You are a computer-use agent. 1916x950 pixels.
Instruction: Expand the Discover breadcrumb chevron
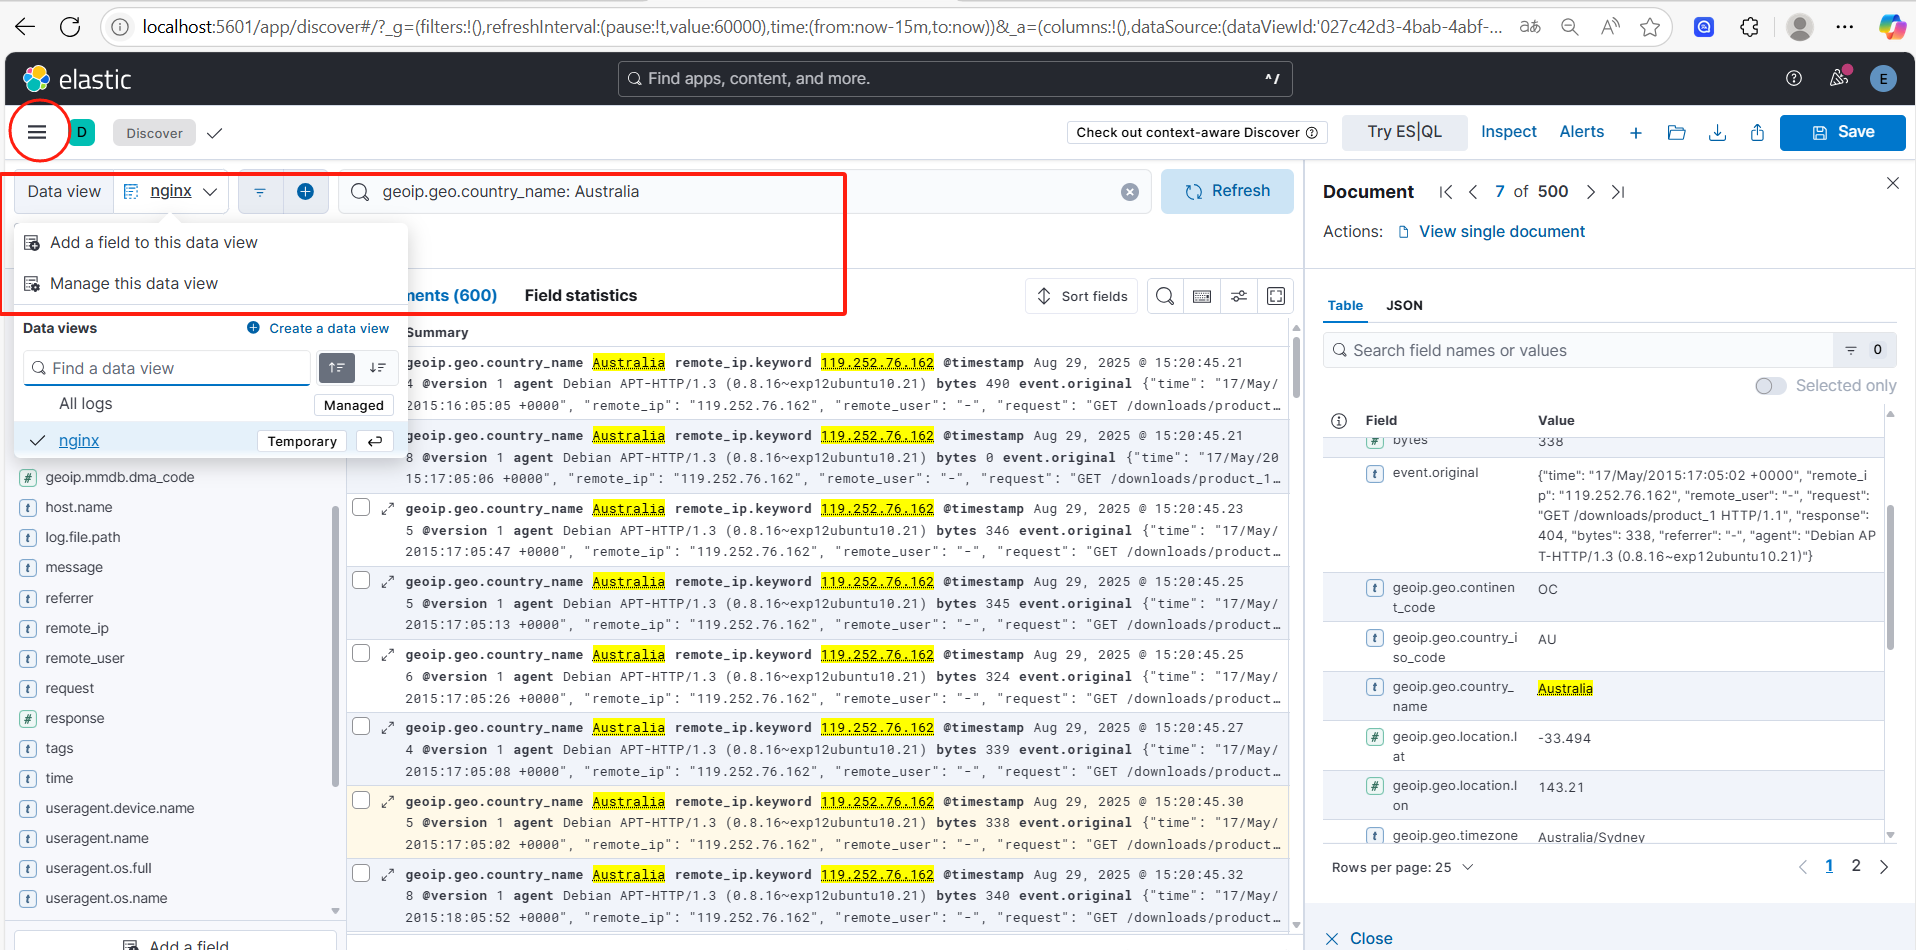tap(214, 133)
